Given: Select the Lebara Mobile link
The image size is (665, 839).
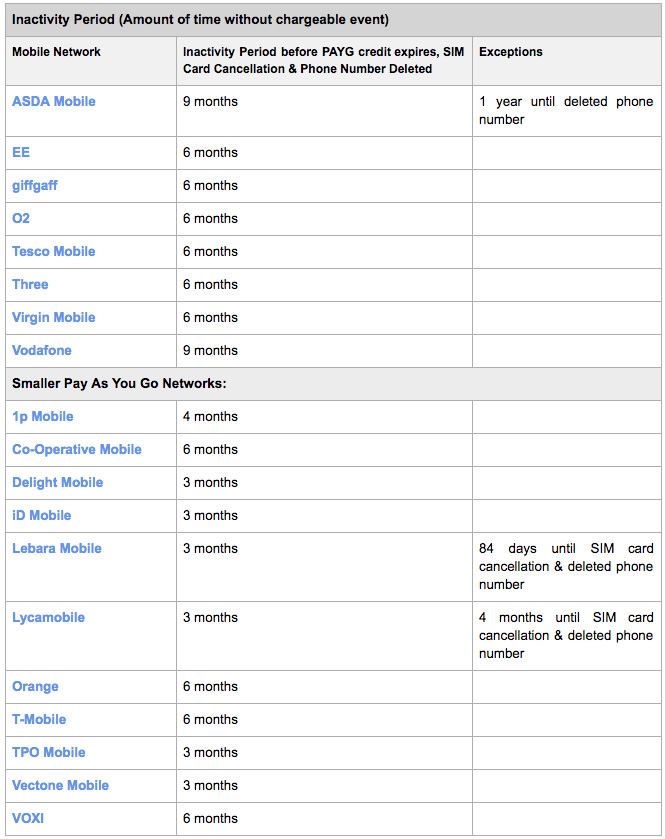Looking at the screenshot, I should [57, 548].
